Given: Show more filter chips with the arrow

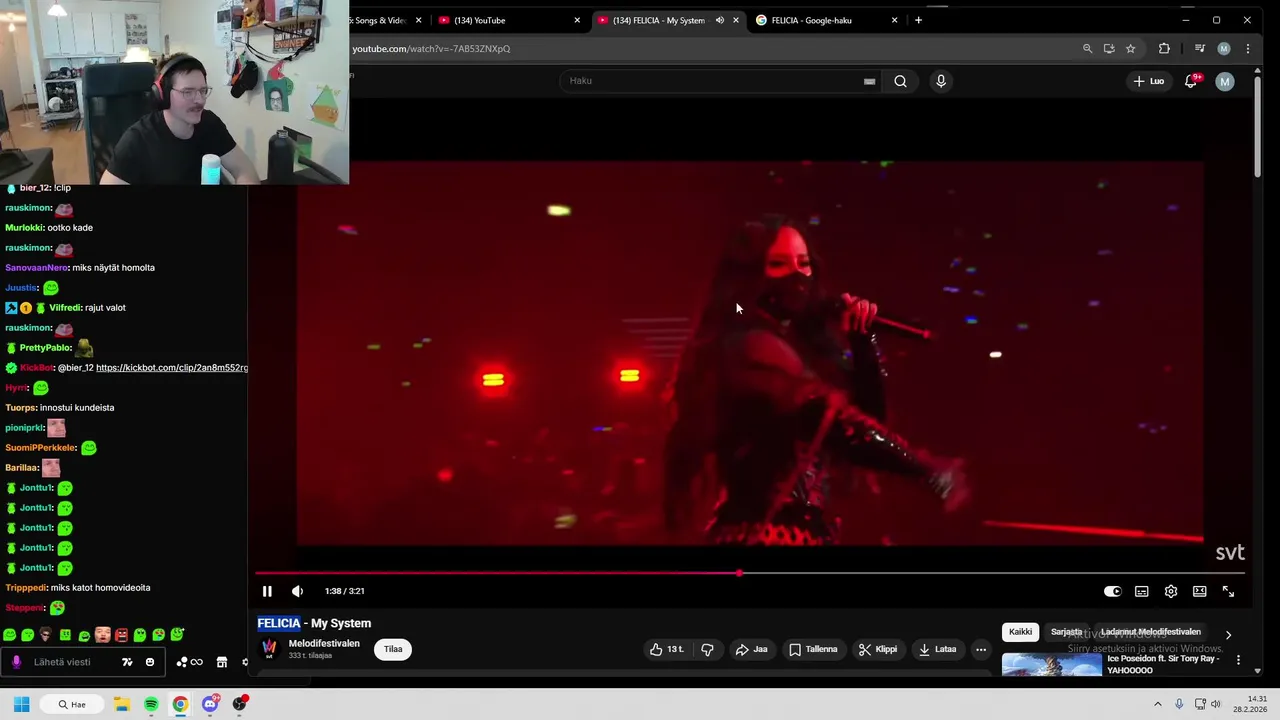Looking at the screenshot, I should [x=1228, y=634].
